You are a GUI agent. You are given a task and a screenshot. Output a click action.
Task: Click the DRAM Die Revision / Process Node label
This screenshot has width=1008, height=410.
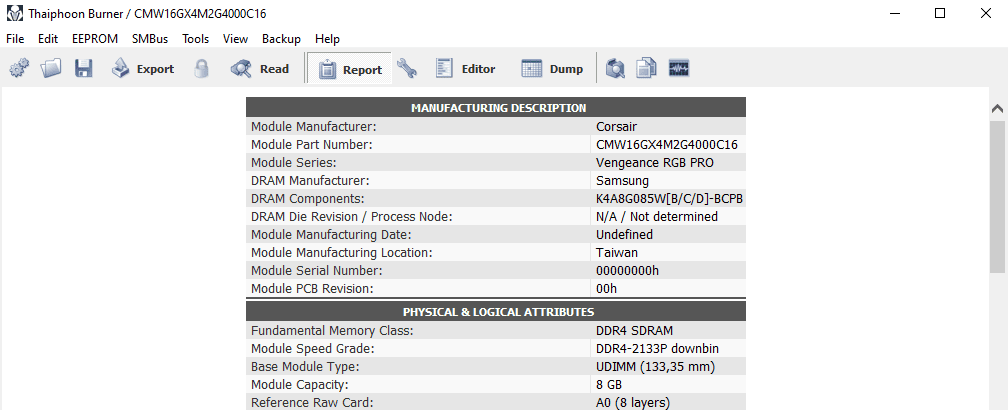(x=352, y=217)
